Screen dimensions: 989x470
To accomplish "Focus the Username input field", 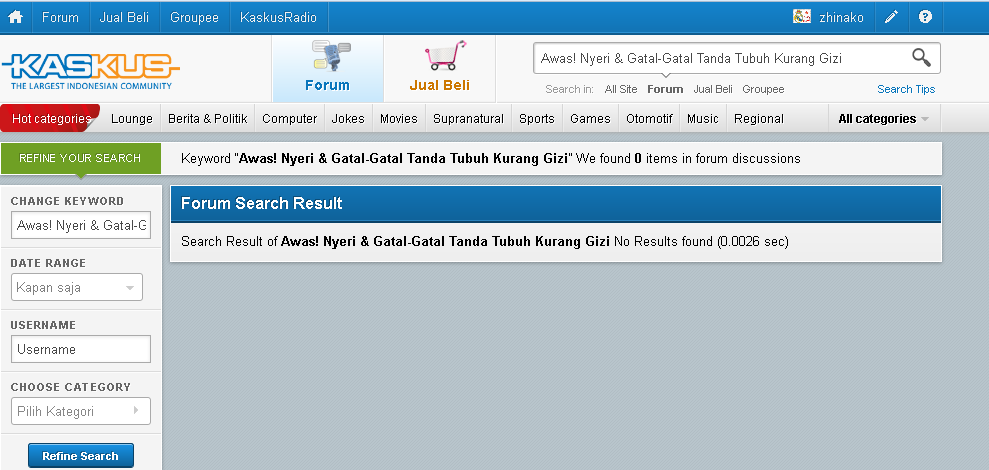I will (81, 349).
